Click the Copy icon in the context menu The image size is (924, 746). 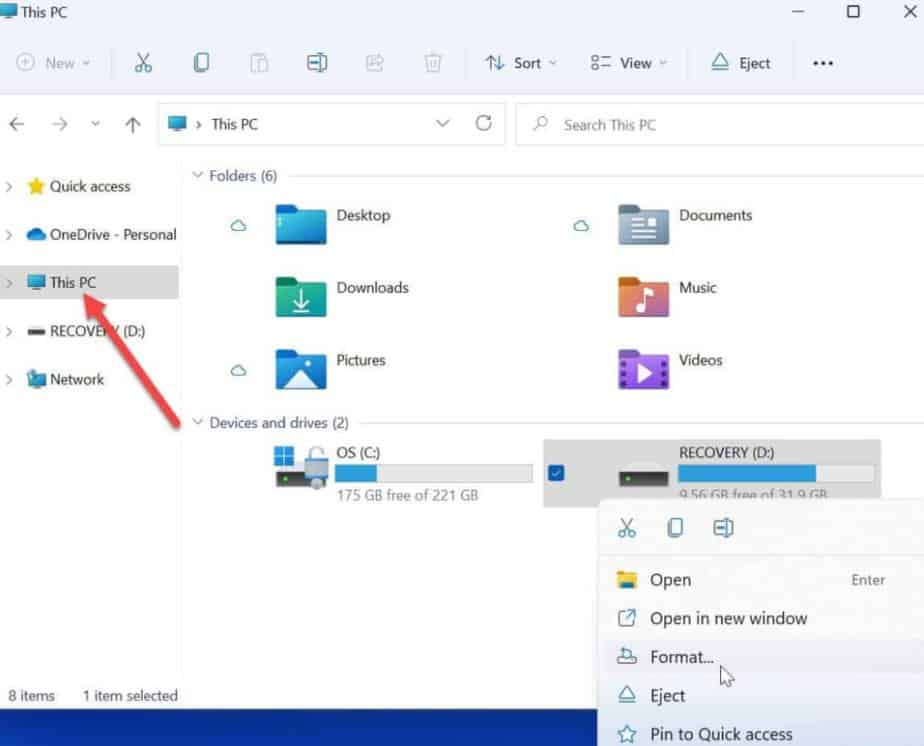tap(675, 527)
